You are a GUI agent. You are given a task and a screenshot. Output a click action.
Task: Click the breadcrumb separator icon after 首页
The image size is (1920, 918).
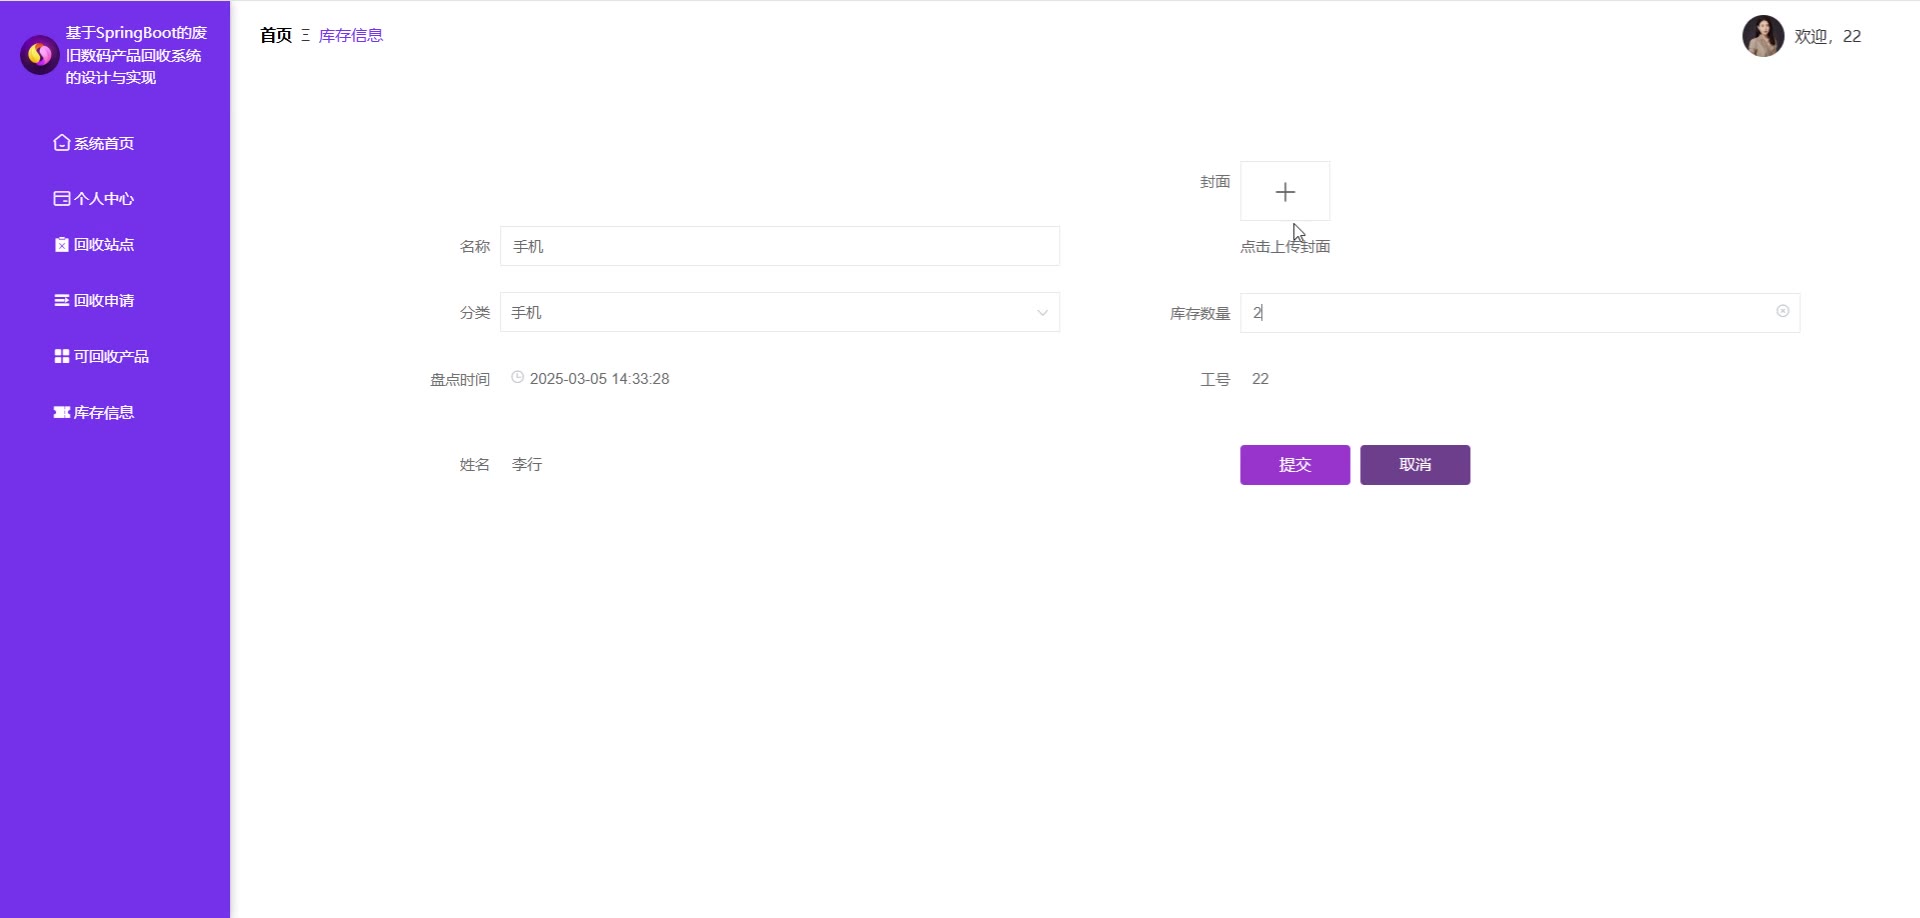305,36
